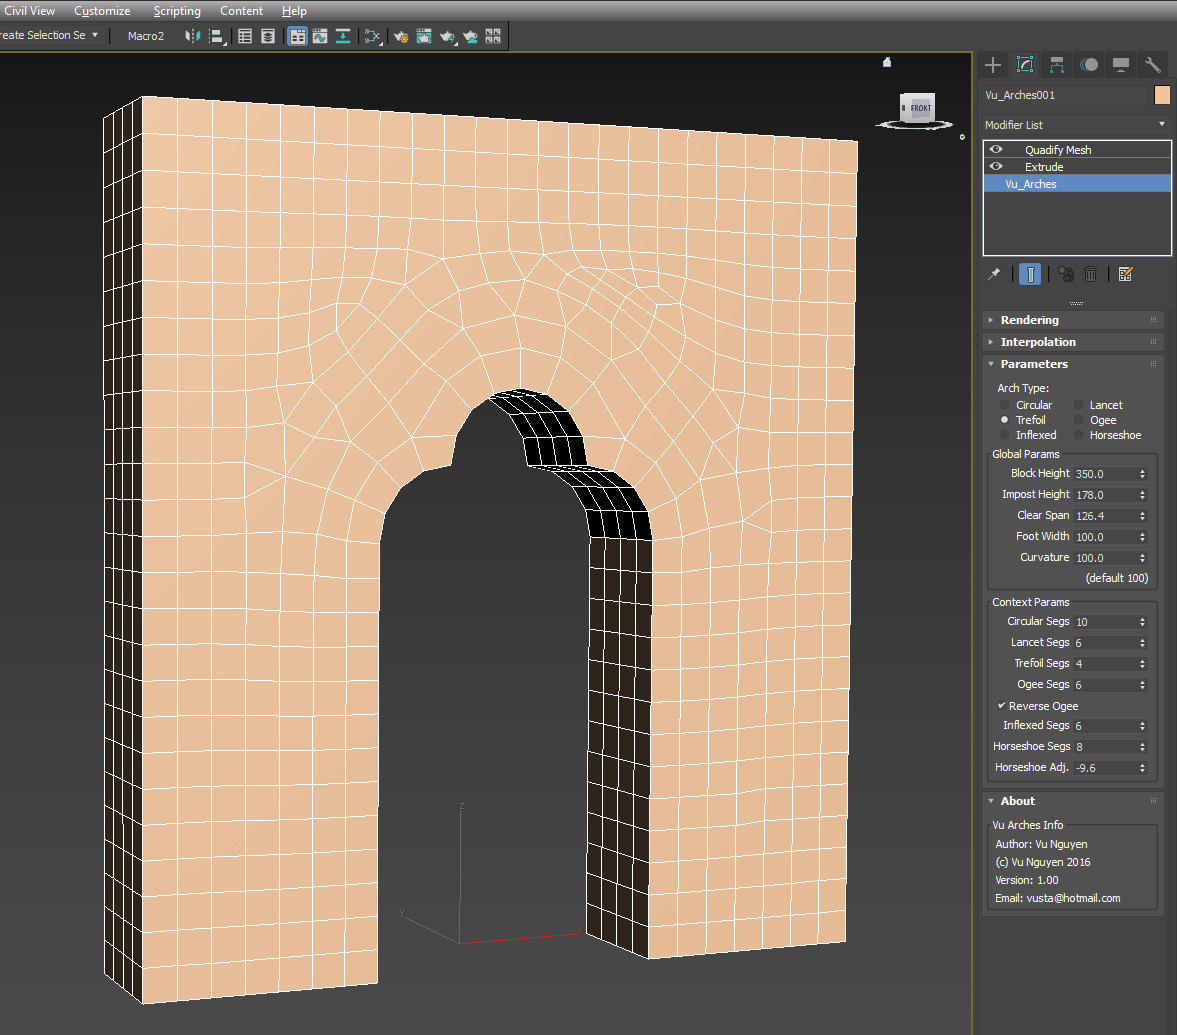Click Pin Stack icon below modifier stack
The image size is (1177, 1035).
[x=994, y=274]
